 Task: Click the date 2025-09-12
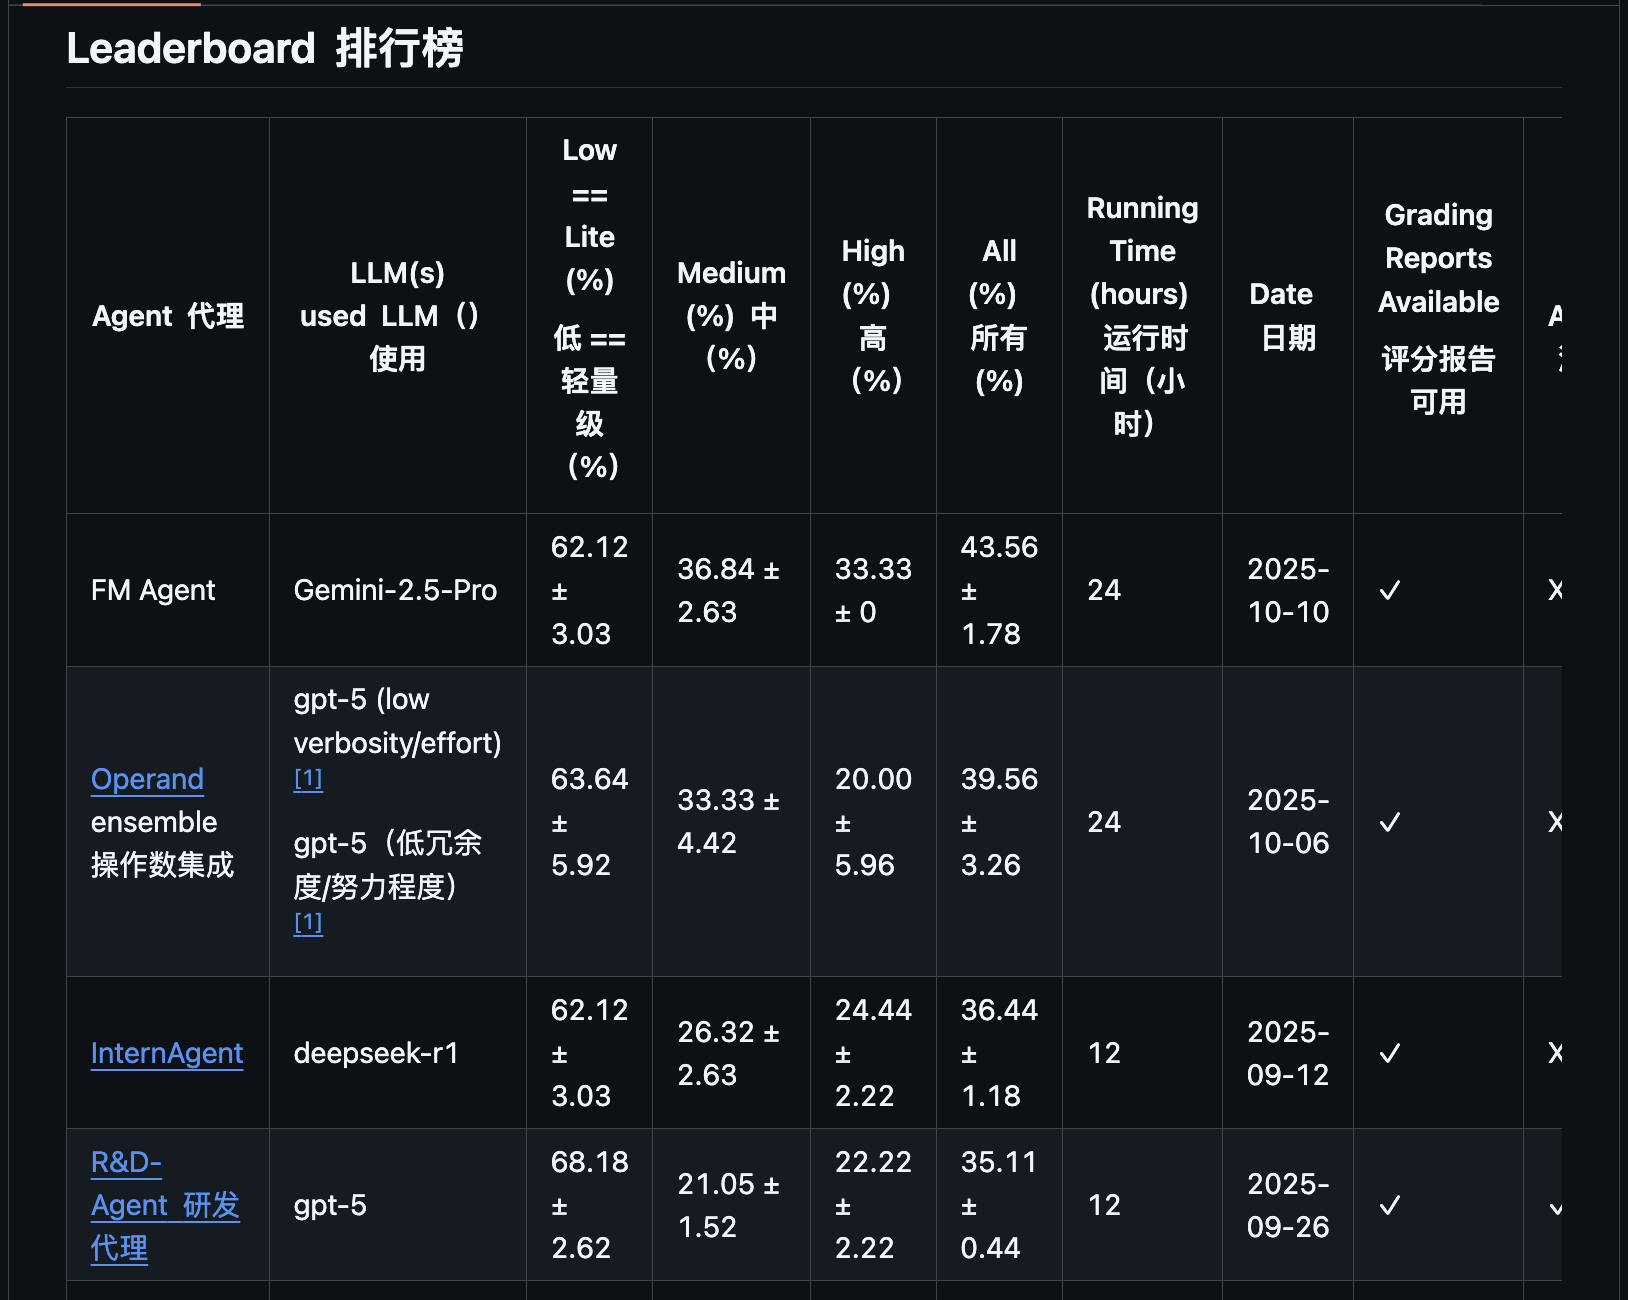(x=1288, y=1053)
